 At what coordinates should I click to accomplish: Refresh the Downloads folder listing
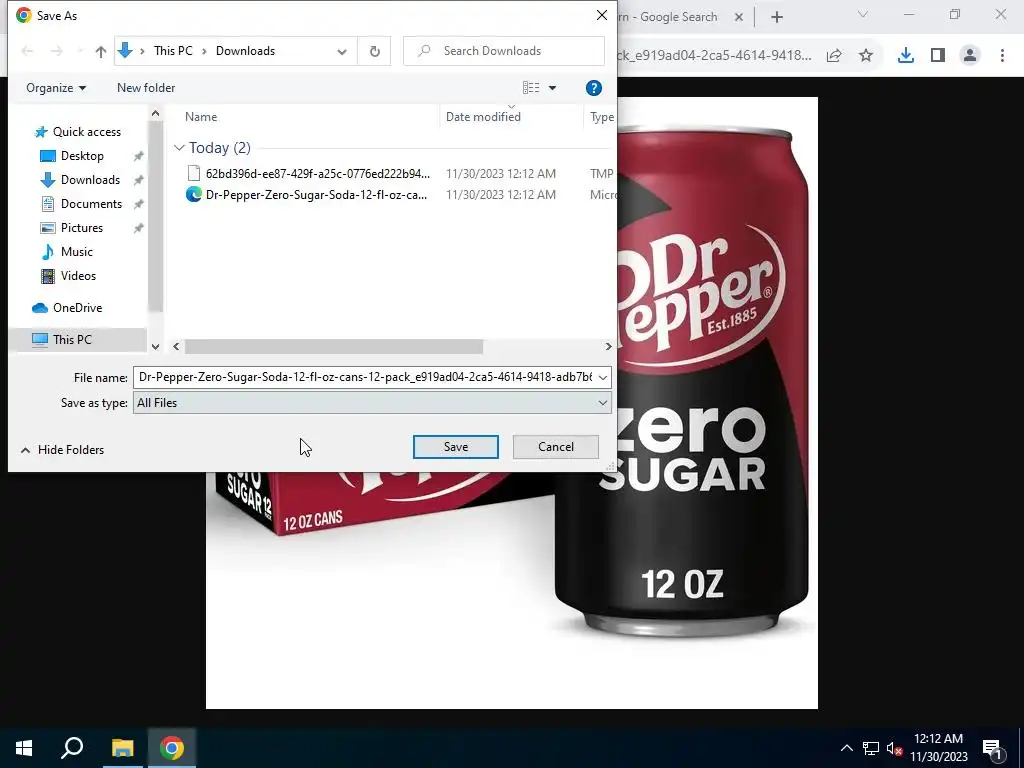pos(374,51)
